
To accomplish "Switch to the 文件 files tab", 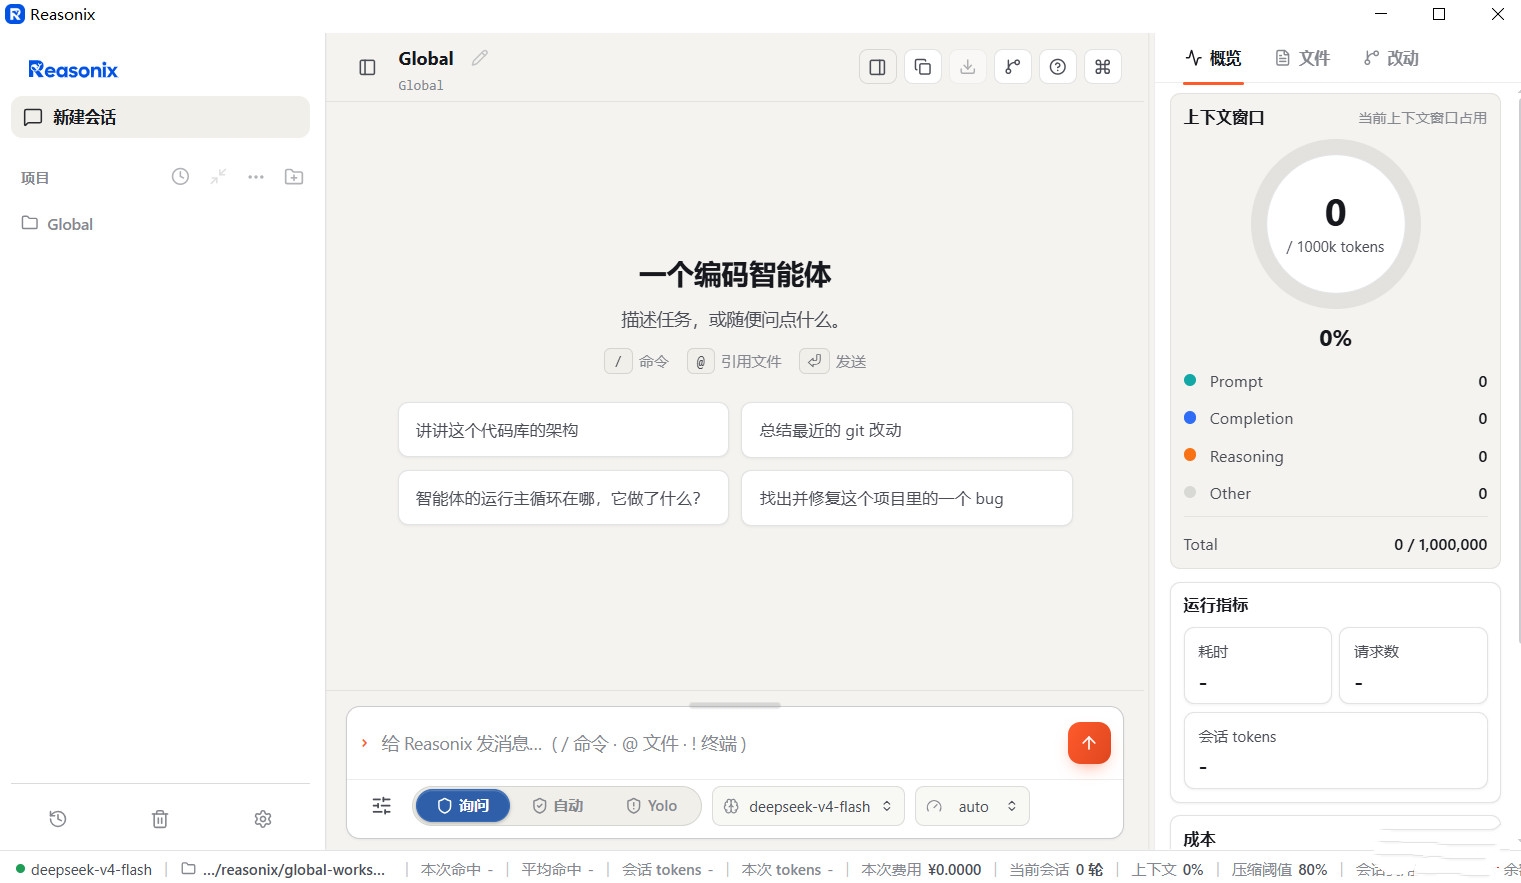I will tap(1303, 58).
